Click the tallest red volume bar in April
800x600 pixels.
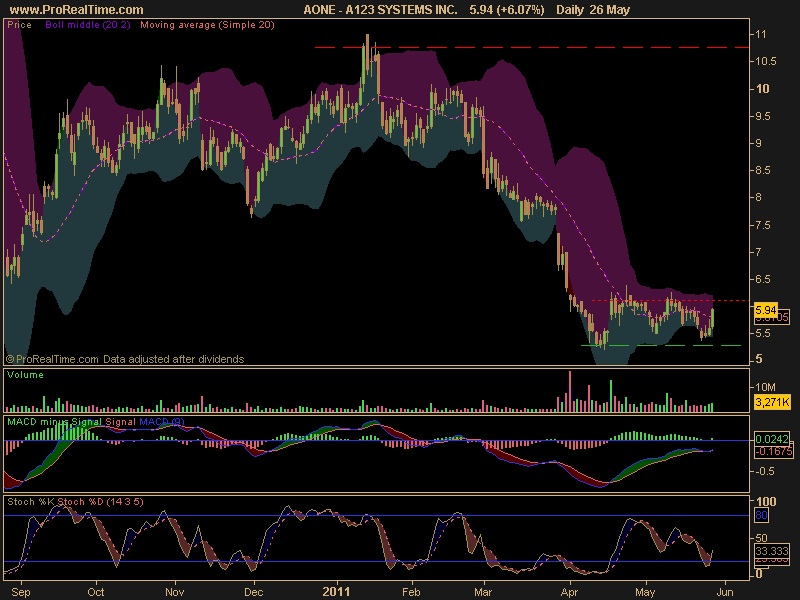click(570, 391)
